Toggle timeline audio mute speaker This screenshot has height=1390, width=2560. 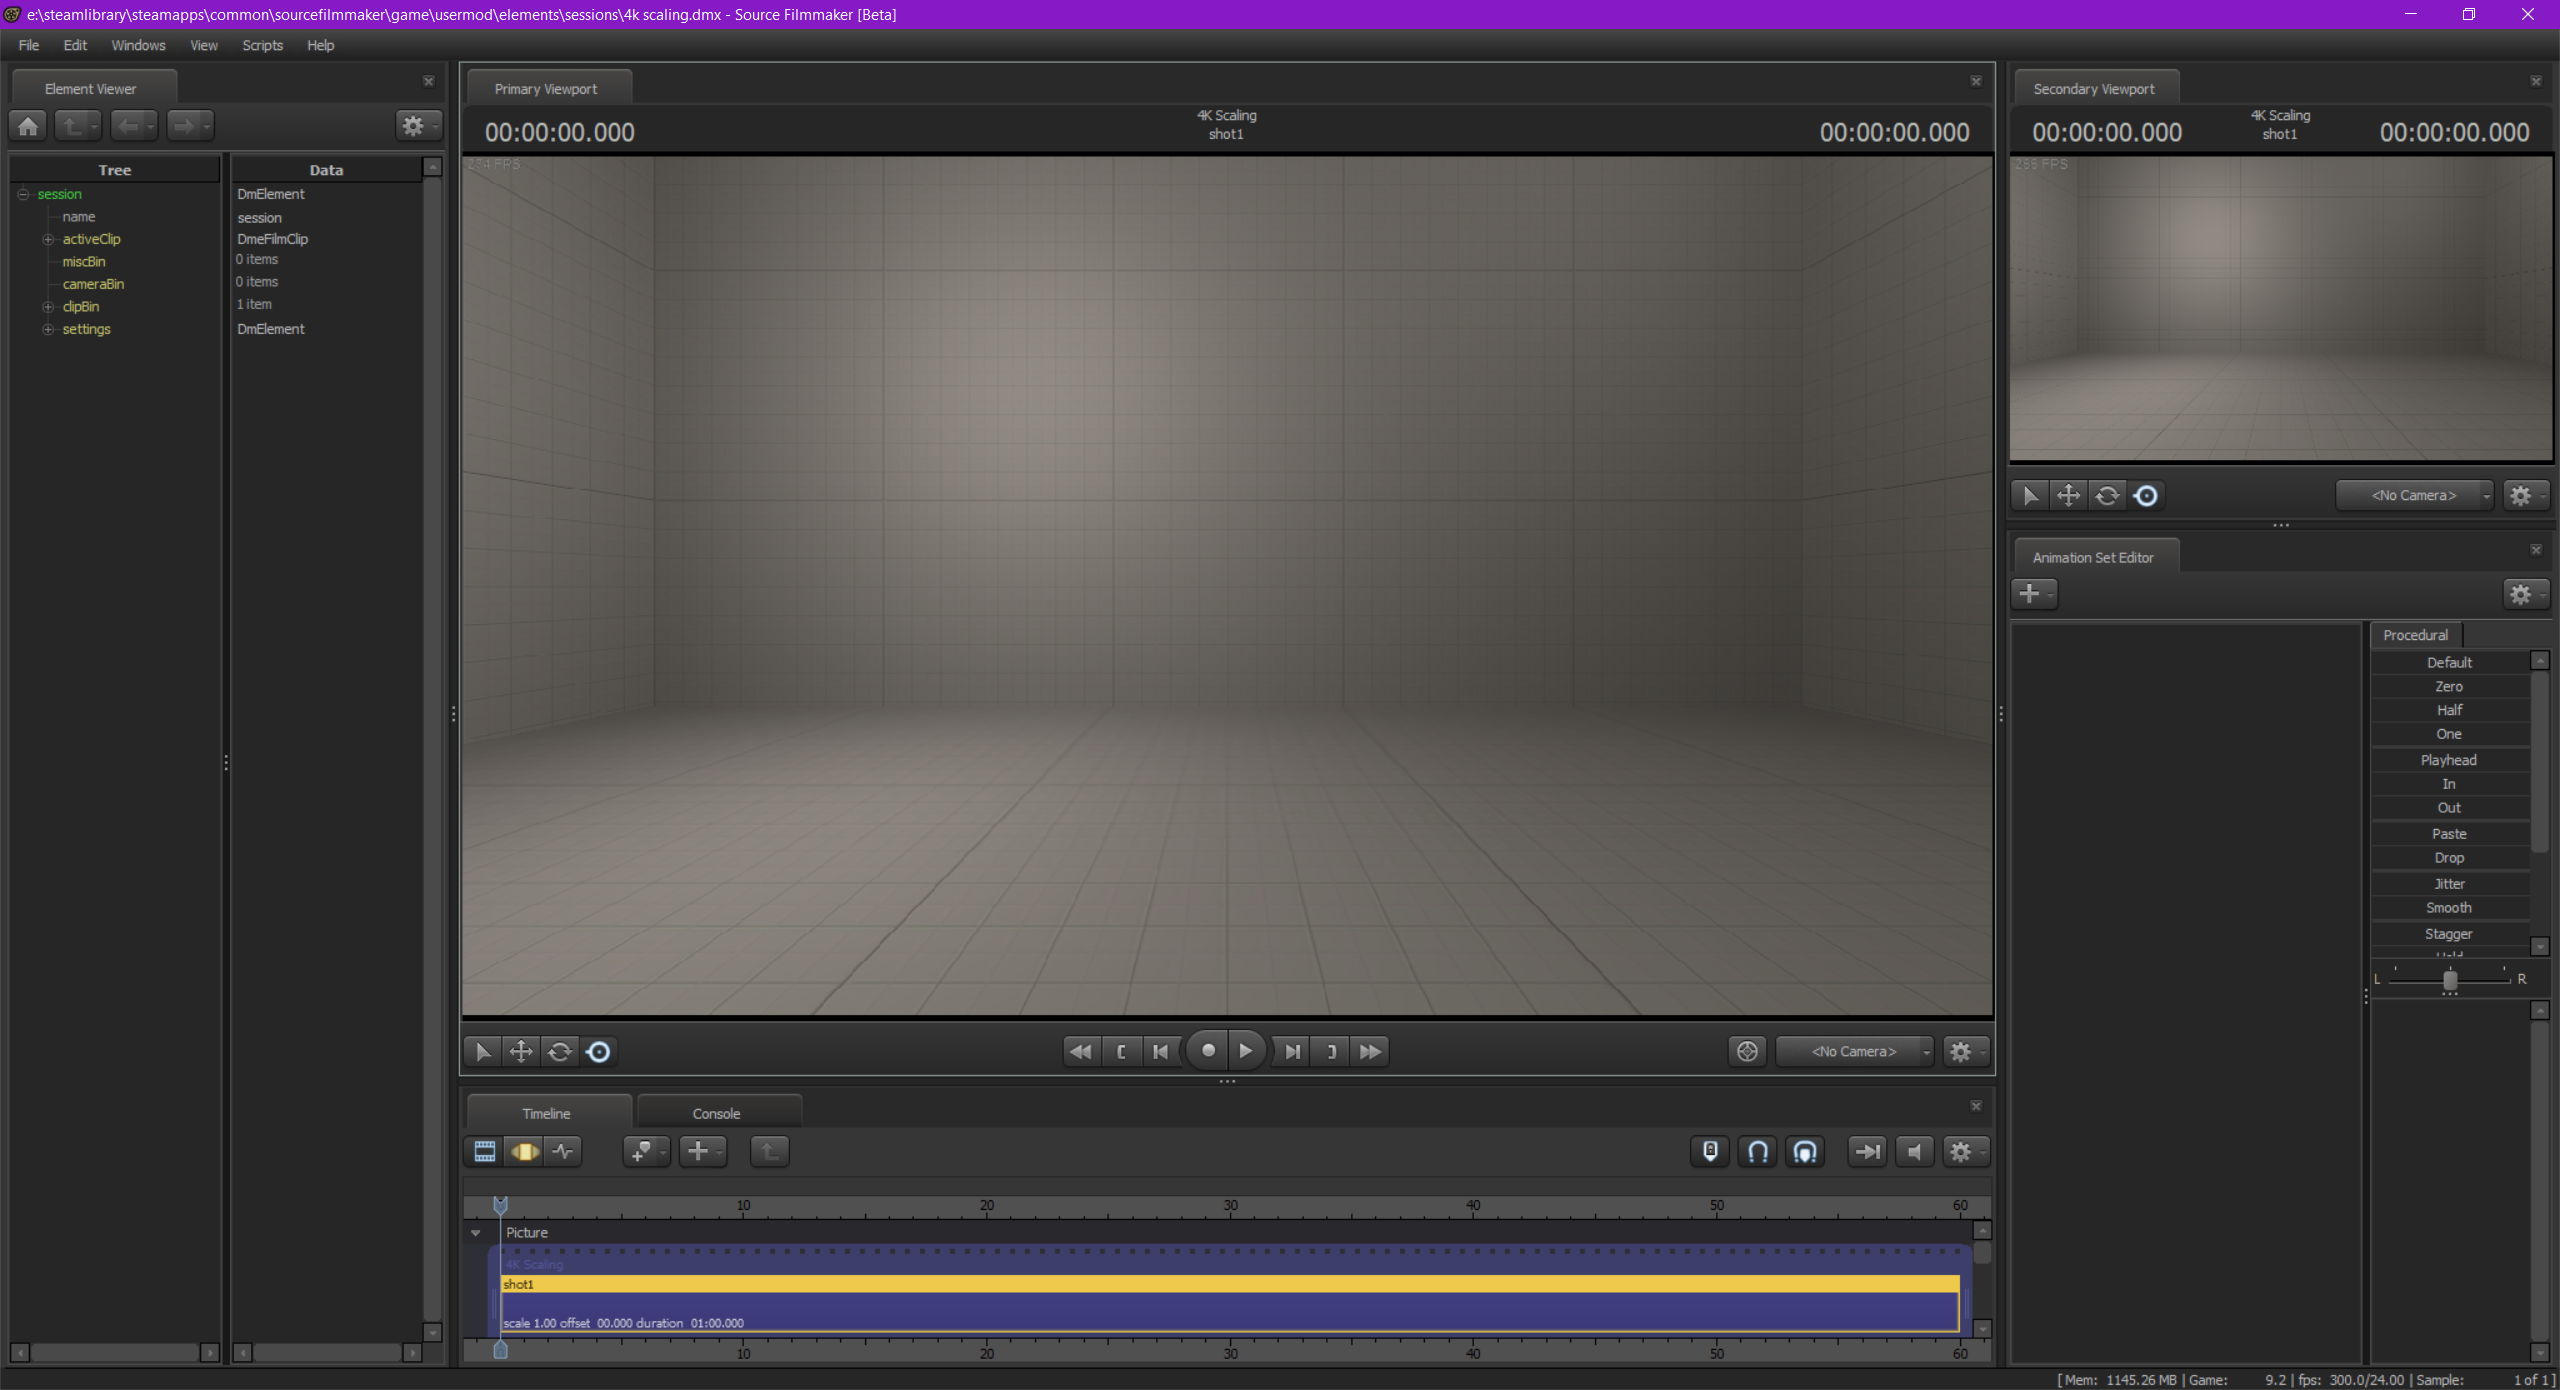tap(1914, 1152)
